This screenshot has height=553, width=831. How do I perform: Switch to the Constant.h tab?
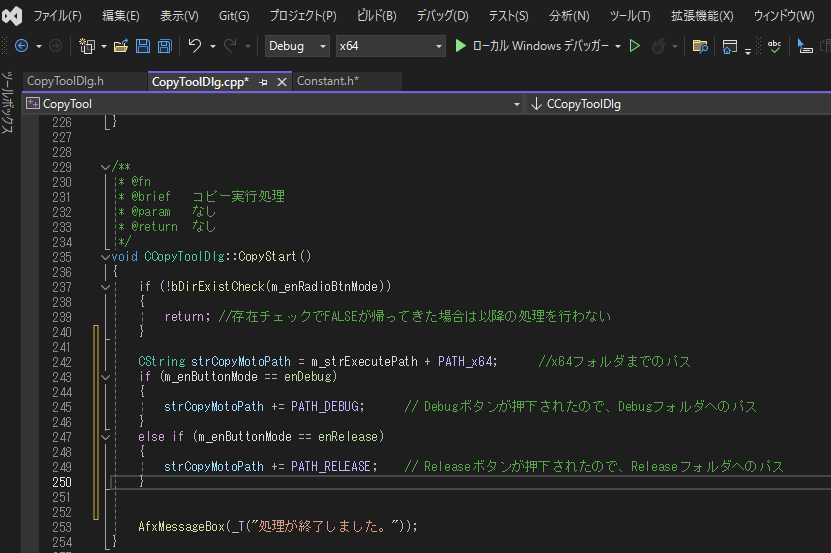click(327, 82)
